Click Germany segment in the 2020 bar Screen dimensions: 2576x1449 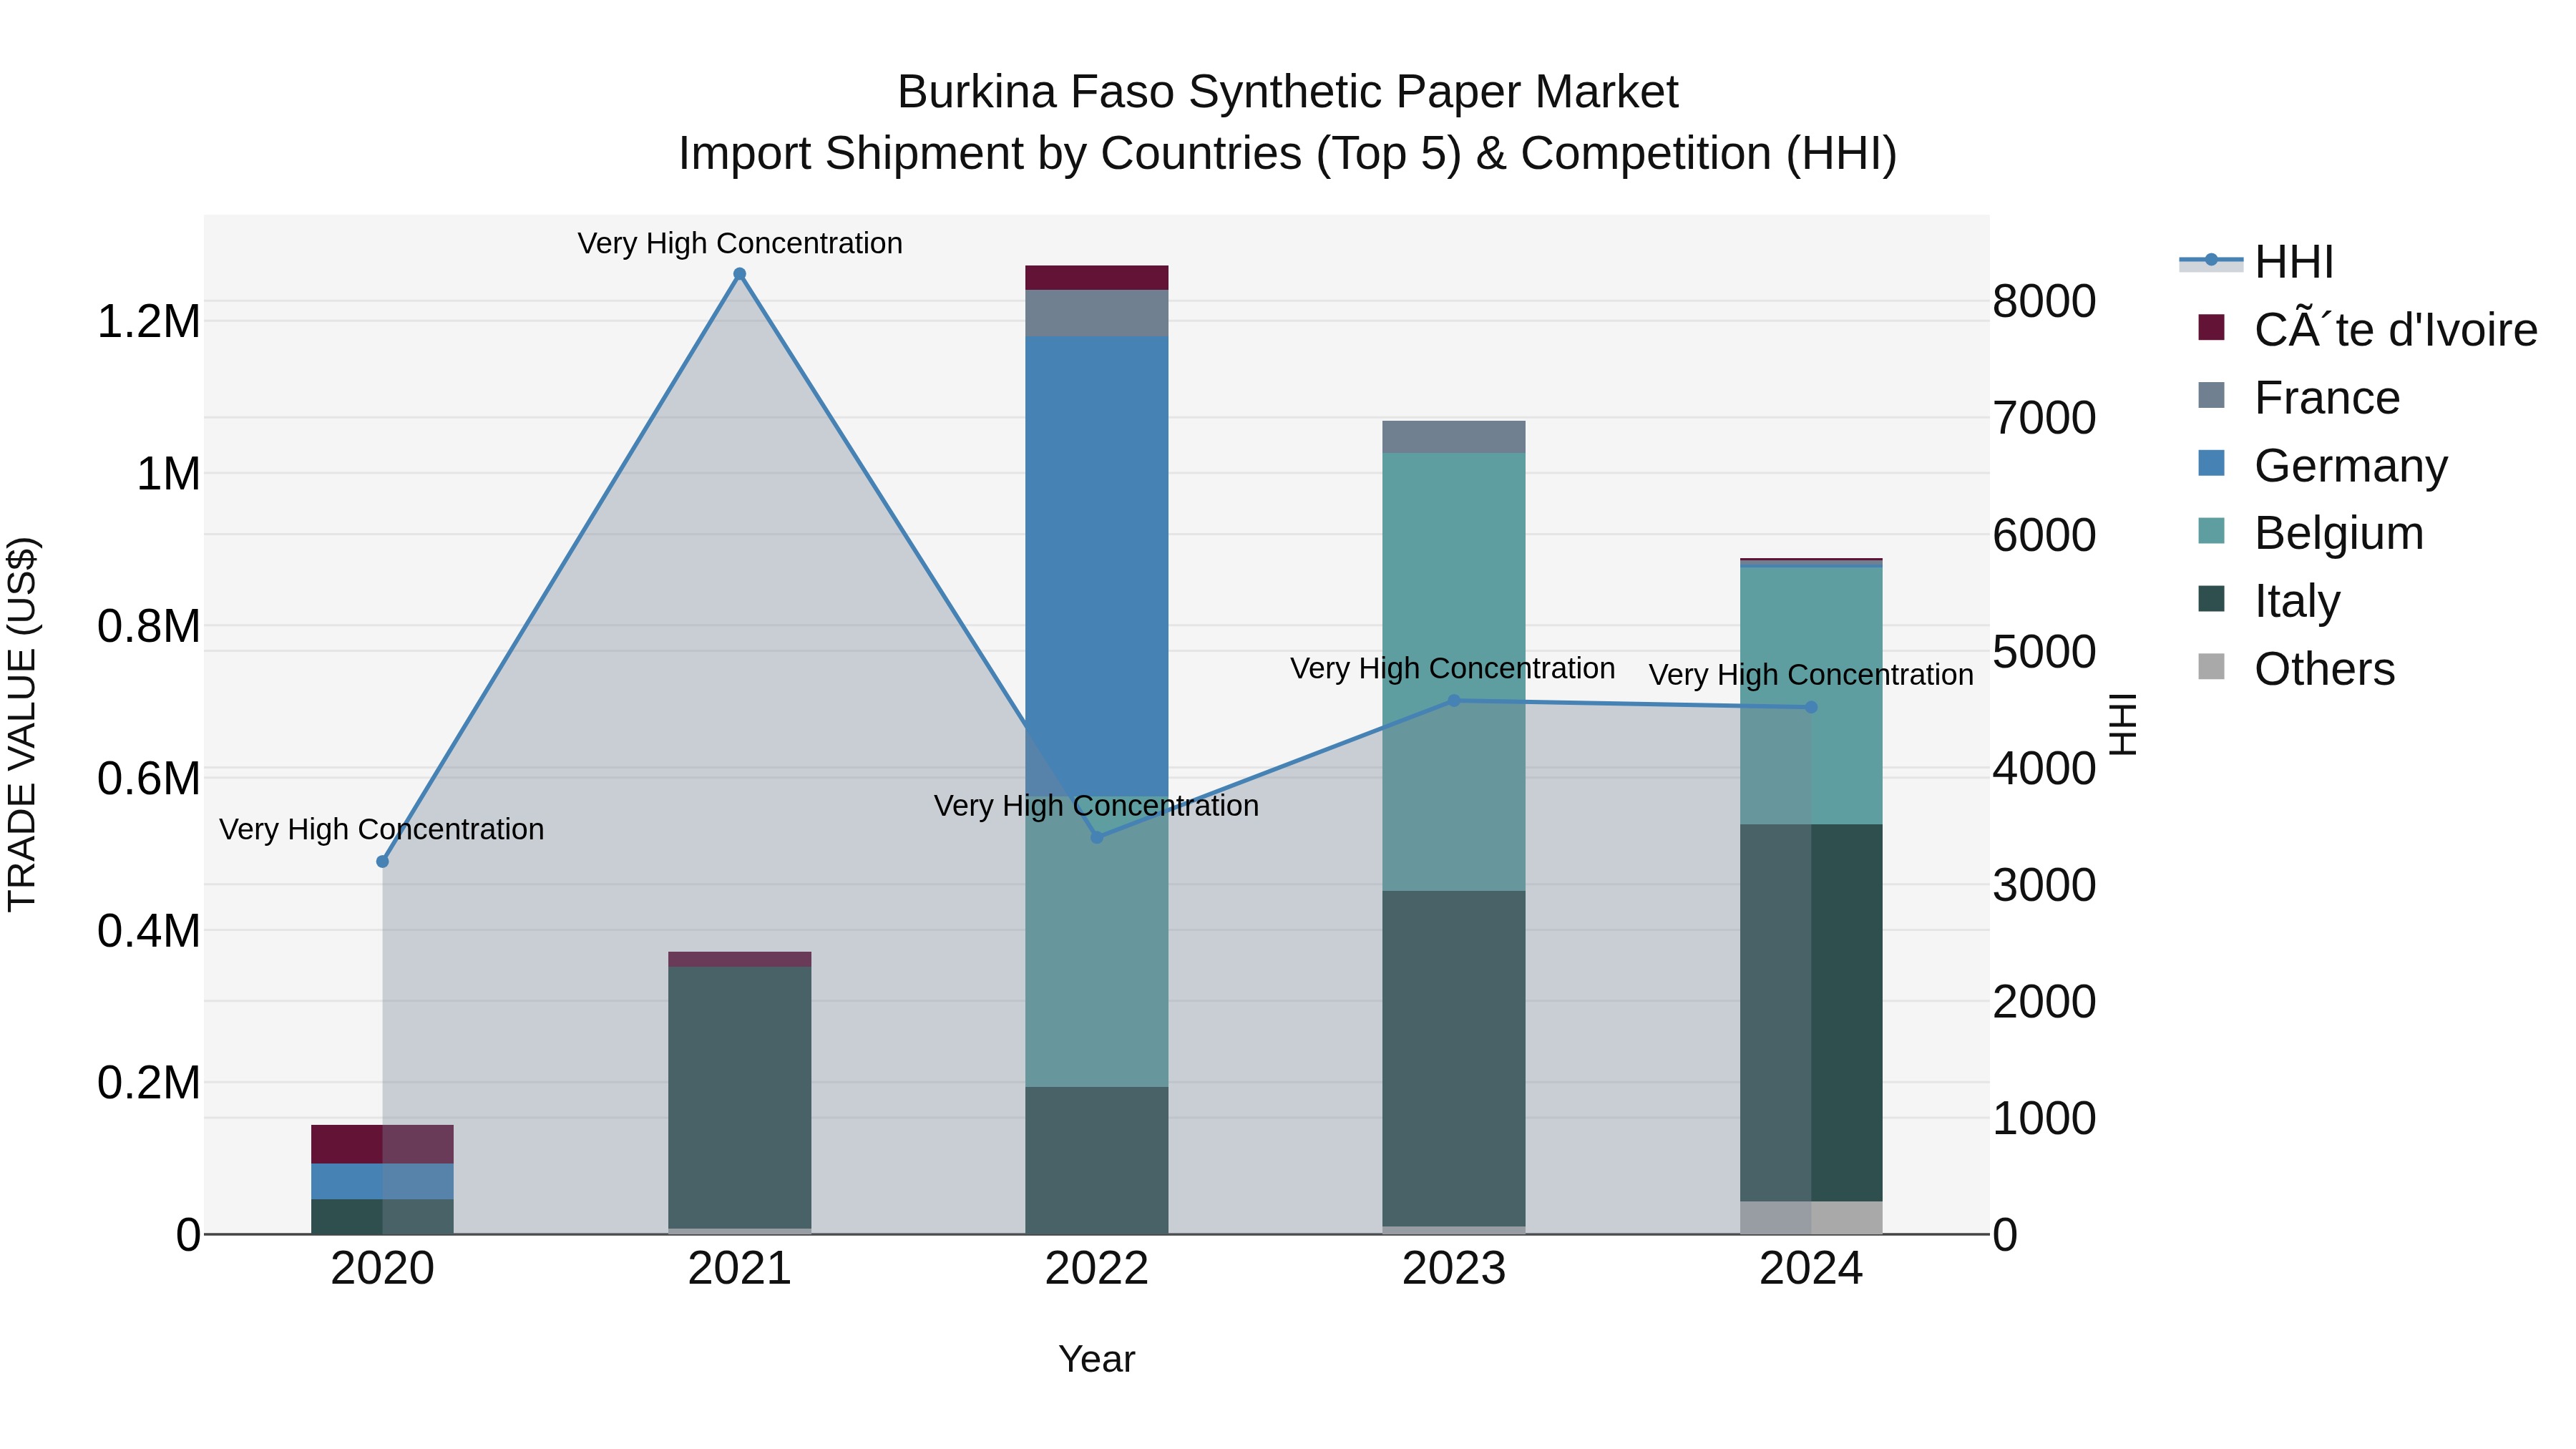(x=382, y=1181)
